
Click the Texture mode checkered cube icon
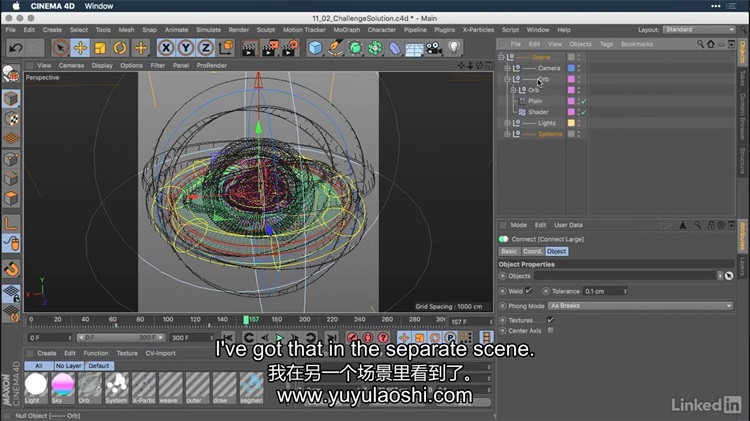pos(11,119)
